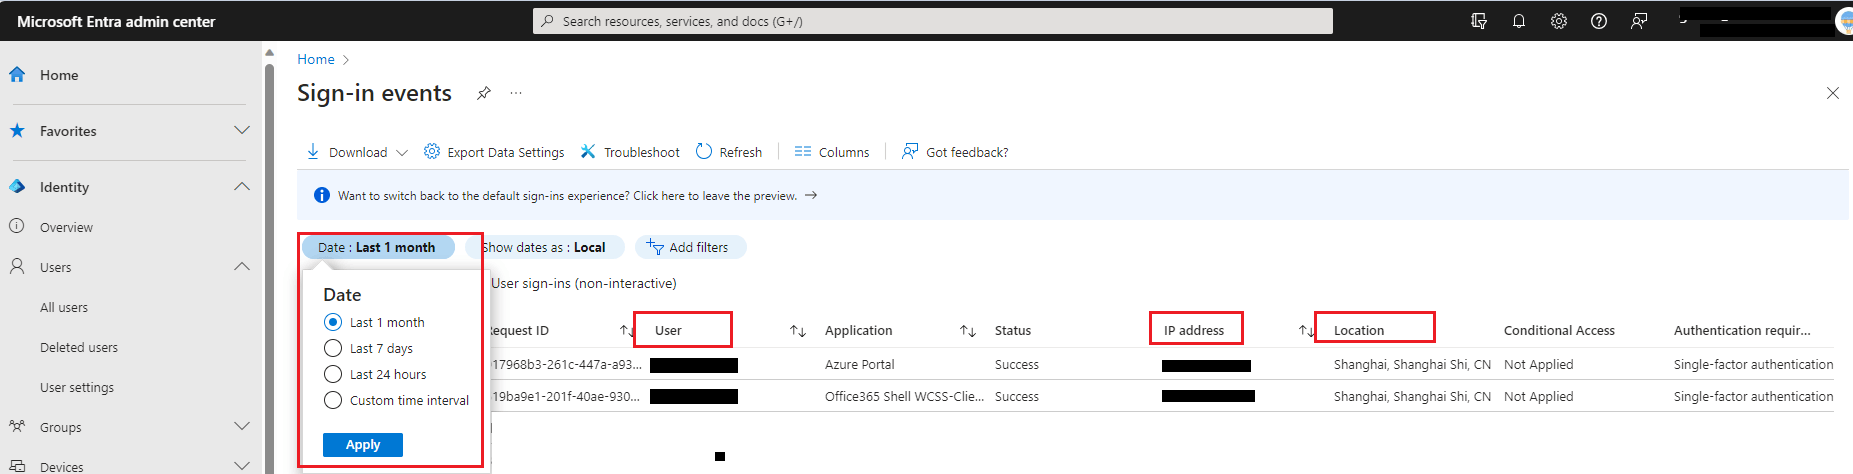Click the Cloud Shell icon in top bar
This screenshot has height=474, width=1853.
pos(1479,21)
